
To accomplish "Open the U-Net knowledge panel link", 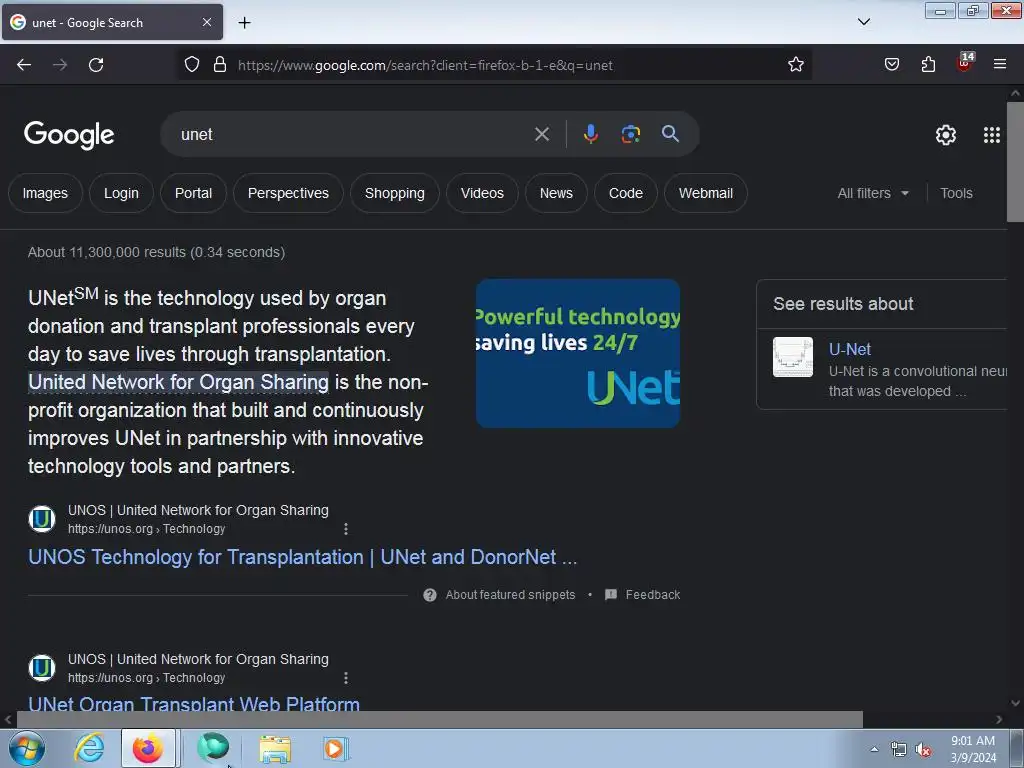I will coord(850,349).
